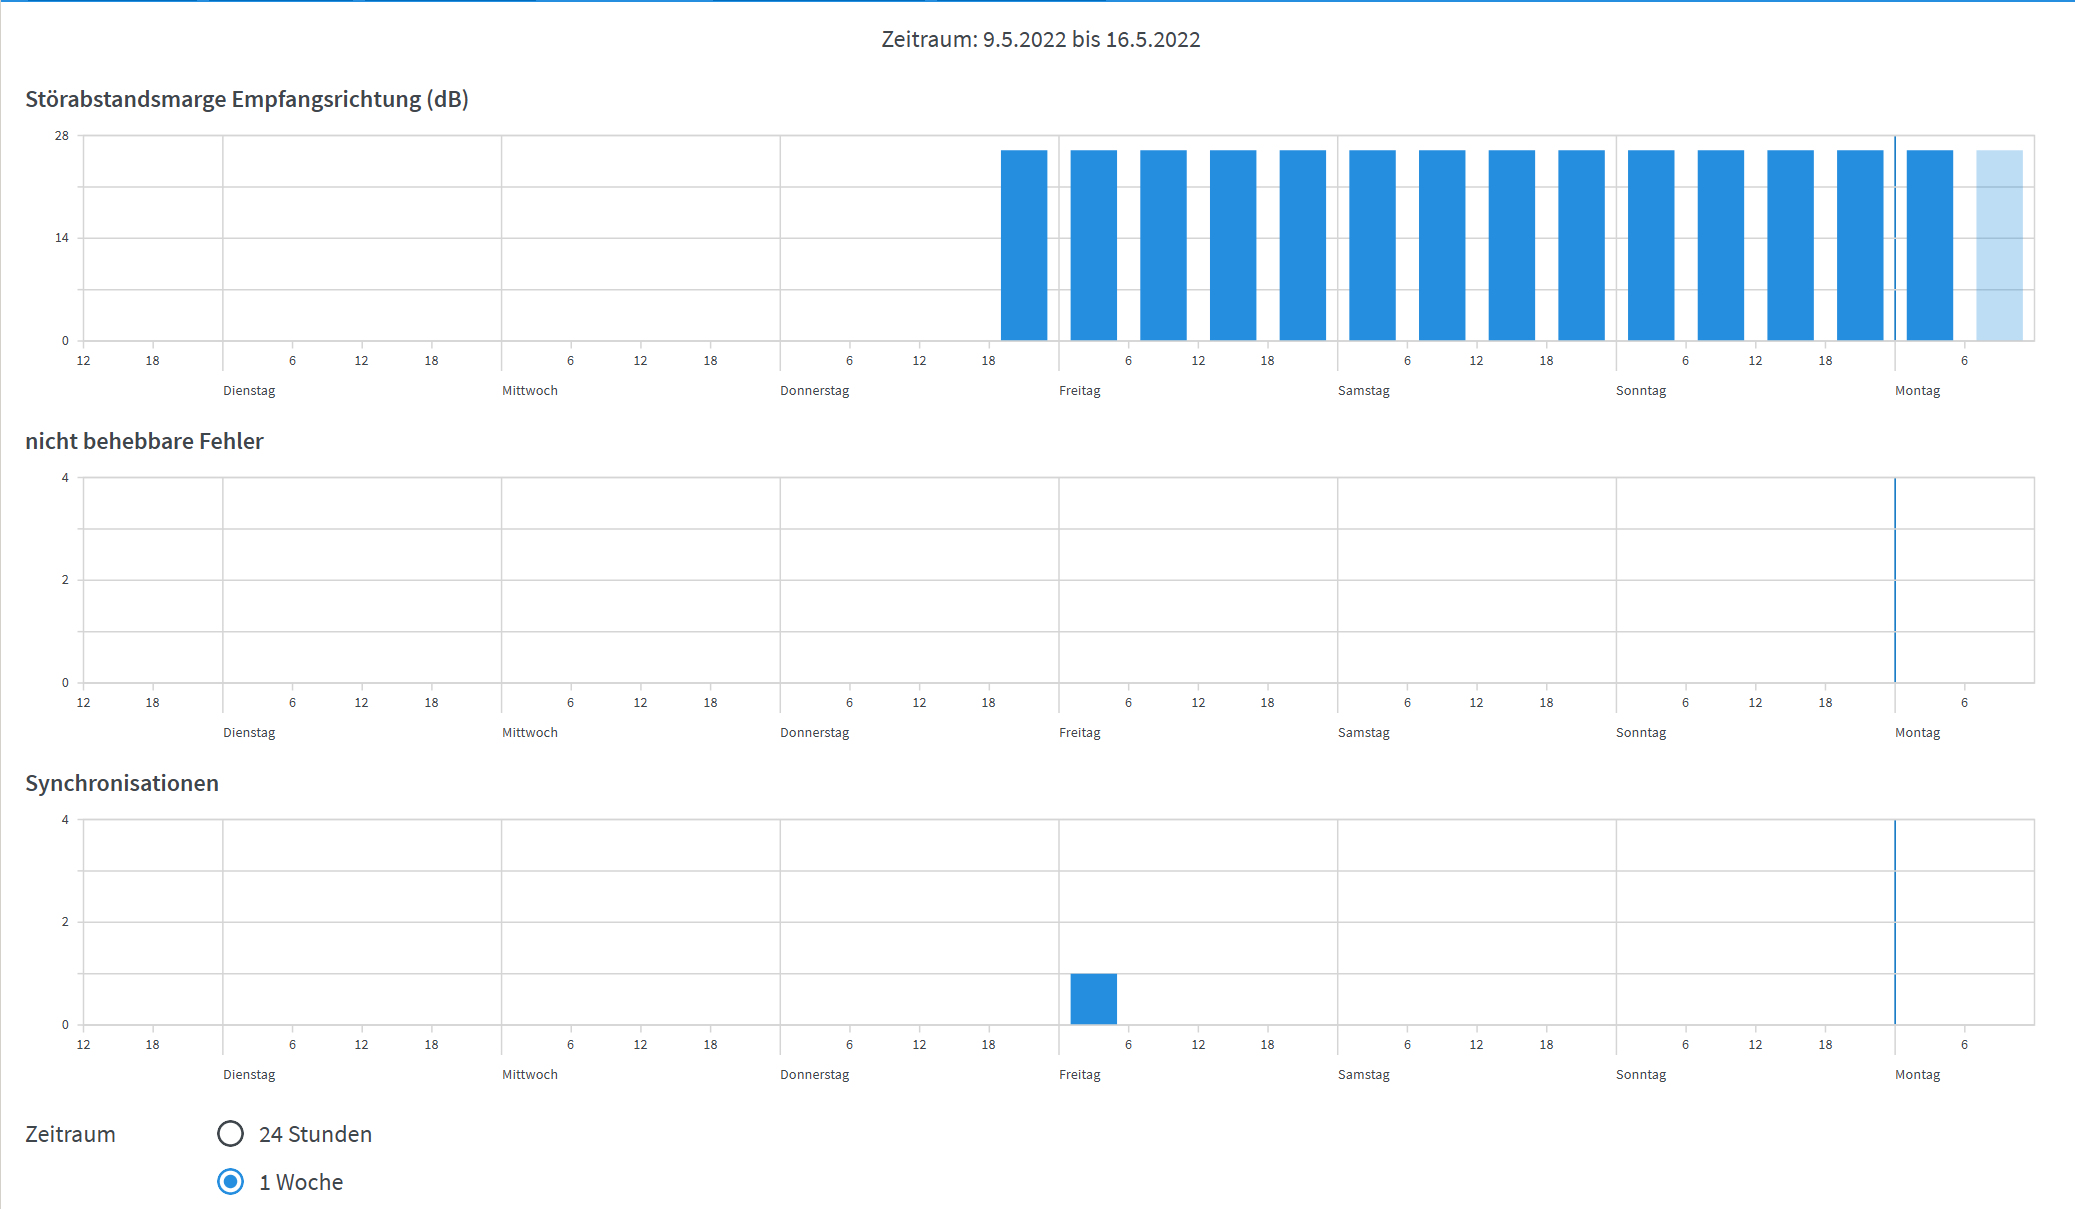Click the 1 Woche label text
The image size is (2075, 1209).
pyautogui.click(x=301, y=1182)
